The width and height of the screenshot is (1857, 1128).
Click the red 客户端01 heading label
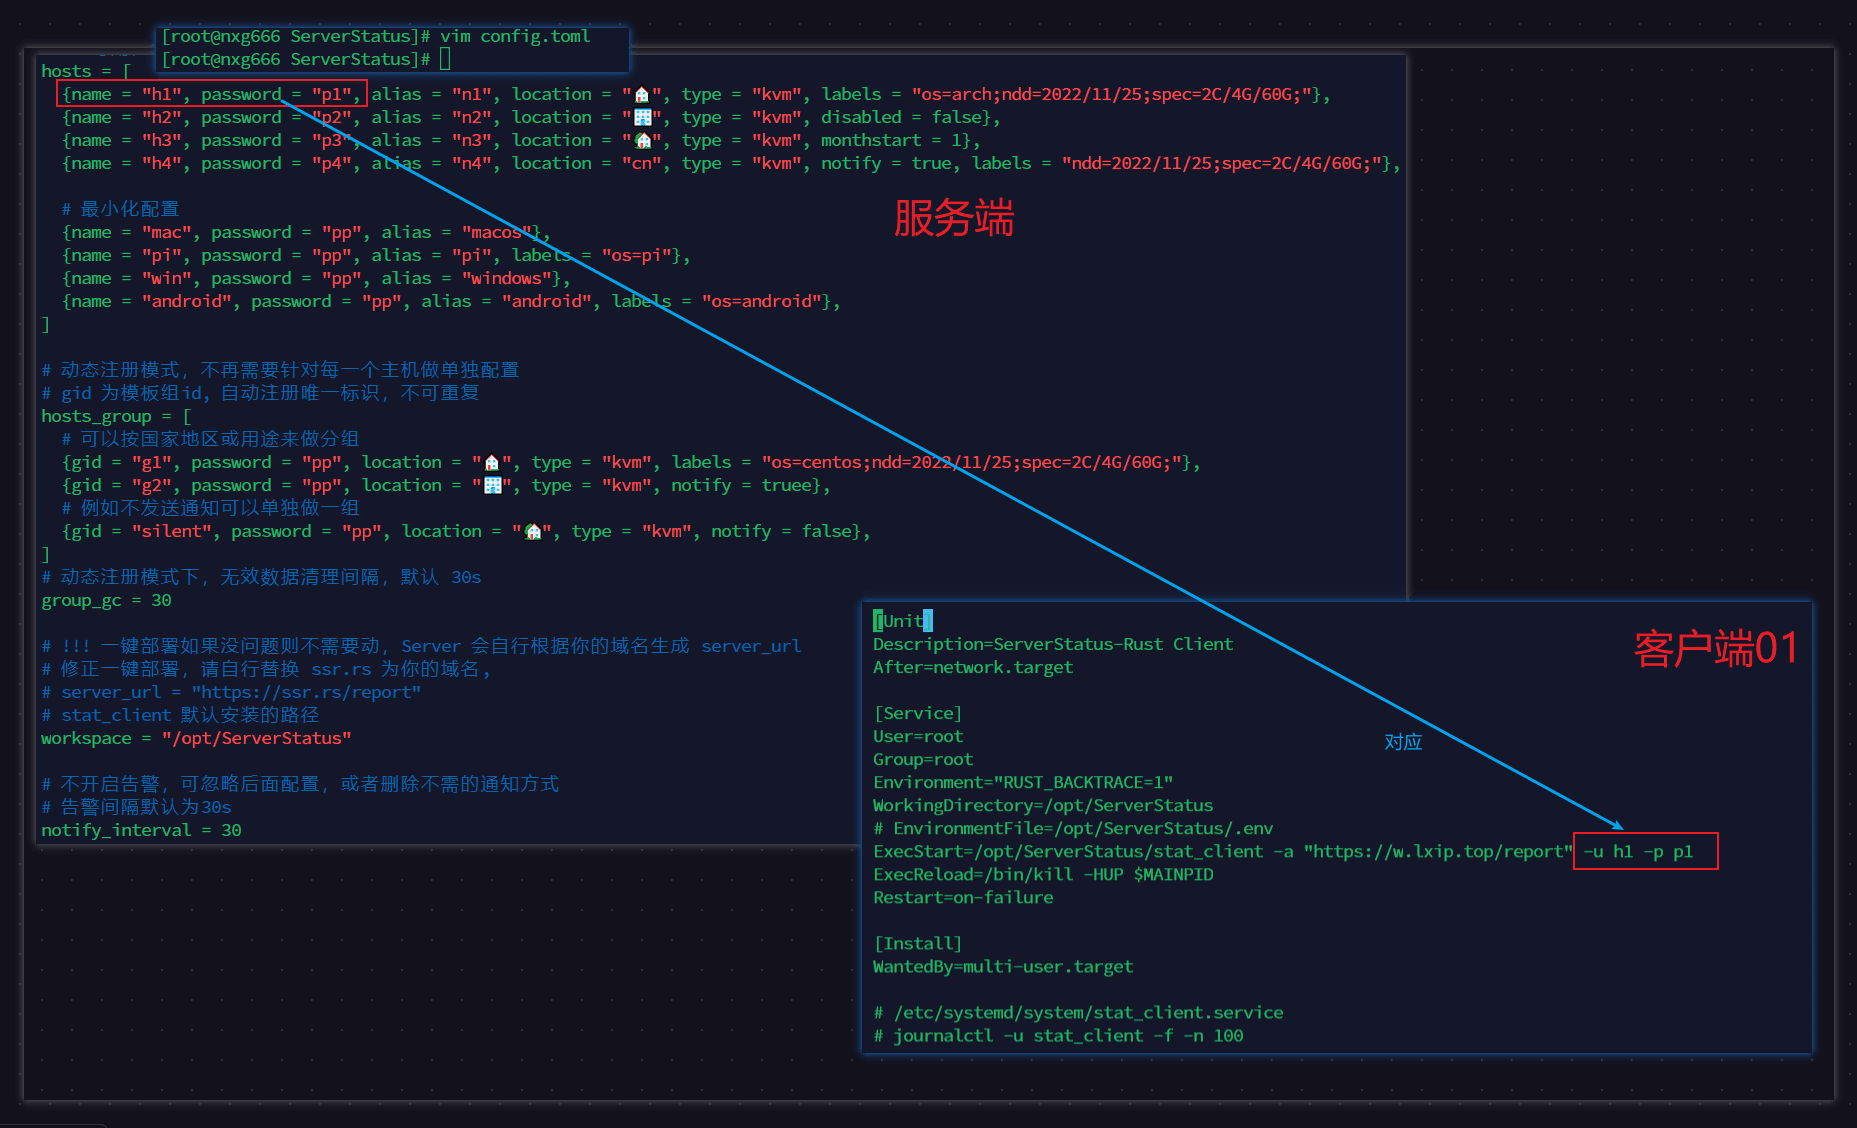pos(1716,649)
